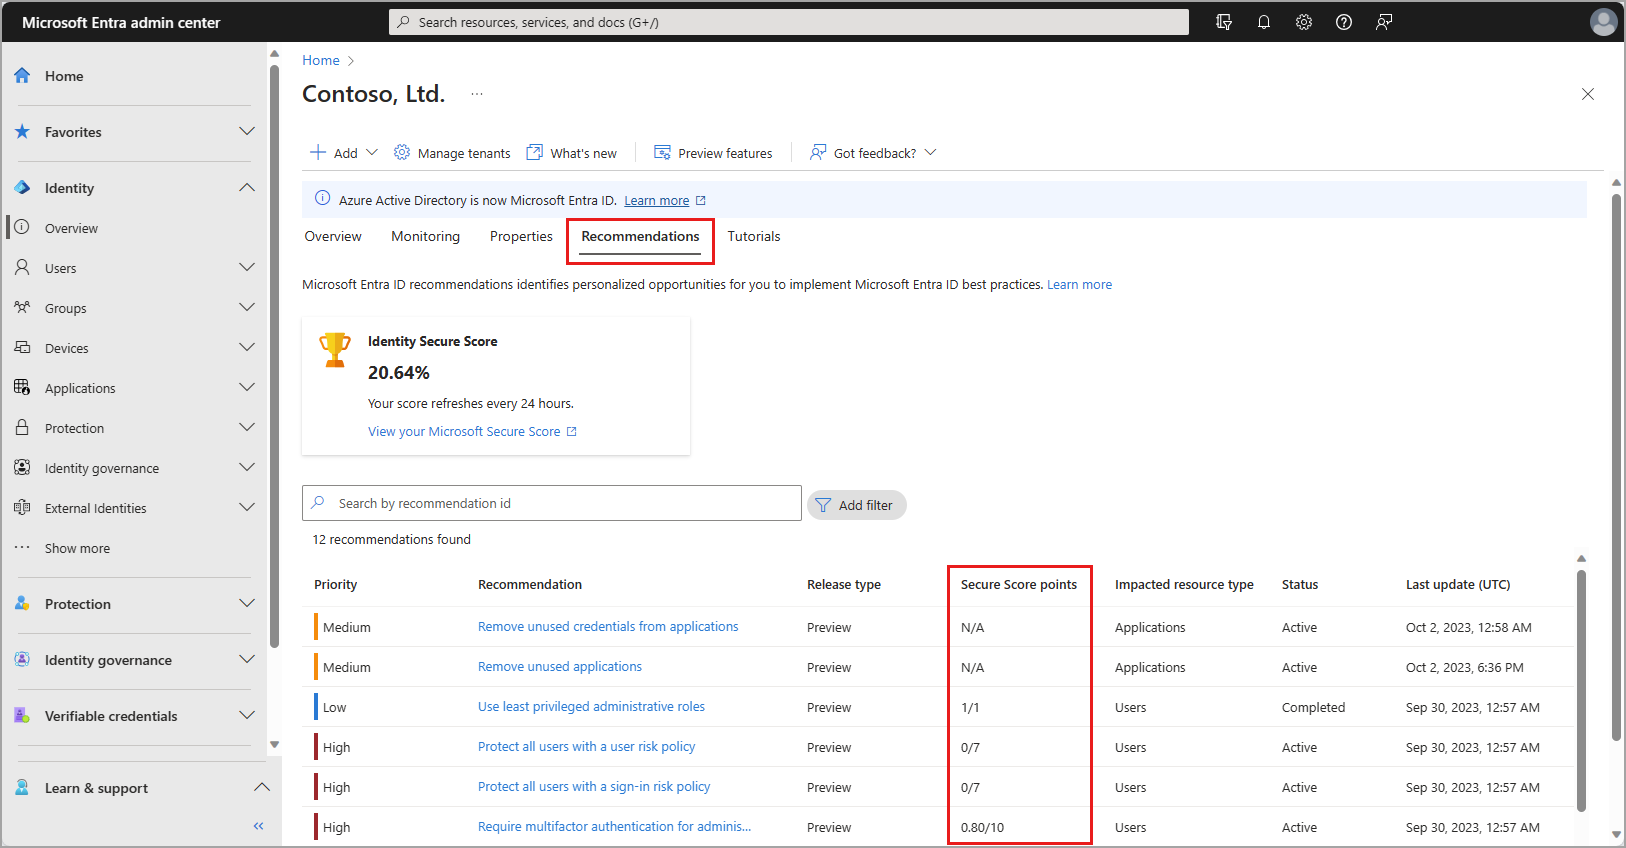Screen dimensions: 1626x848
Task: Click the Users person icon
Action: pos(22,267)
